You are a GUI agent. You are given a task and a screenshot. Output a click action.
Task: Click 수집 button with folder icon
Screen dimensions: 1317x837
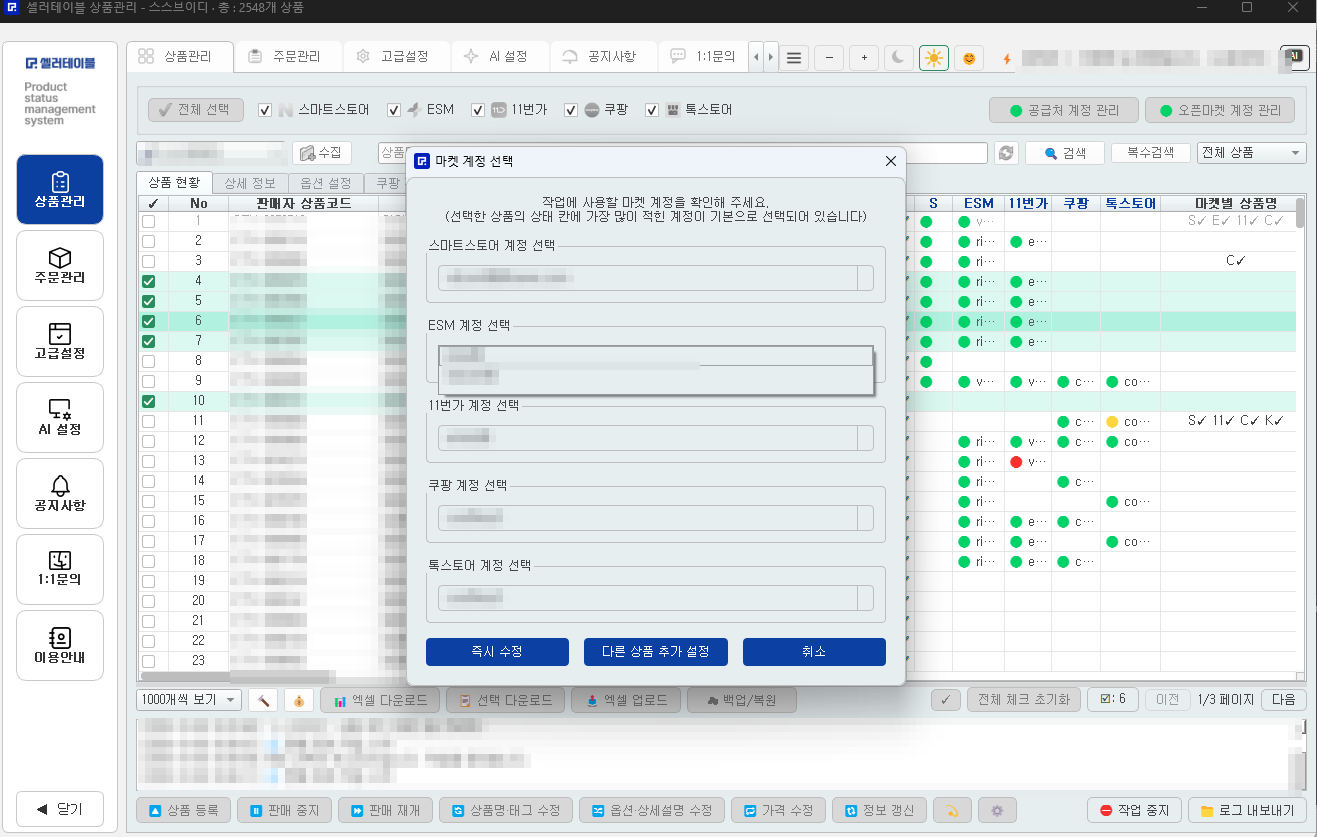(322, 153)
